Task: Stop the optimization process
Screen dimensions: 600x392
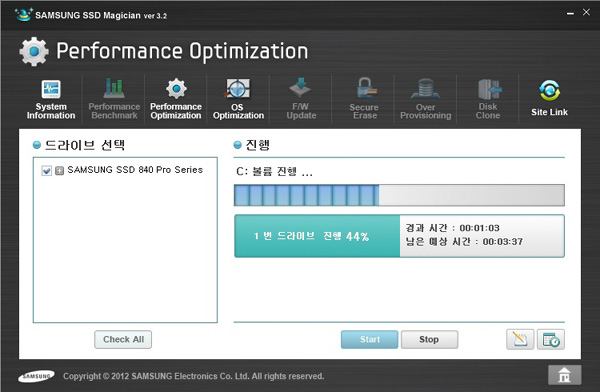Action: (x=429, y=340)
